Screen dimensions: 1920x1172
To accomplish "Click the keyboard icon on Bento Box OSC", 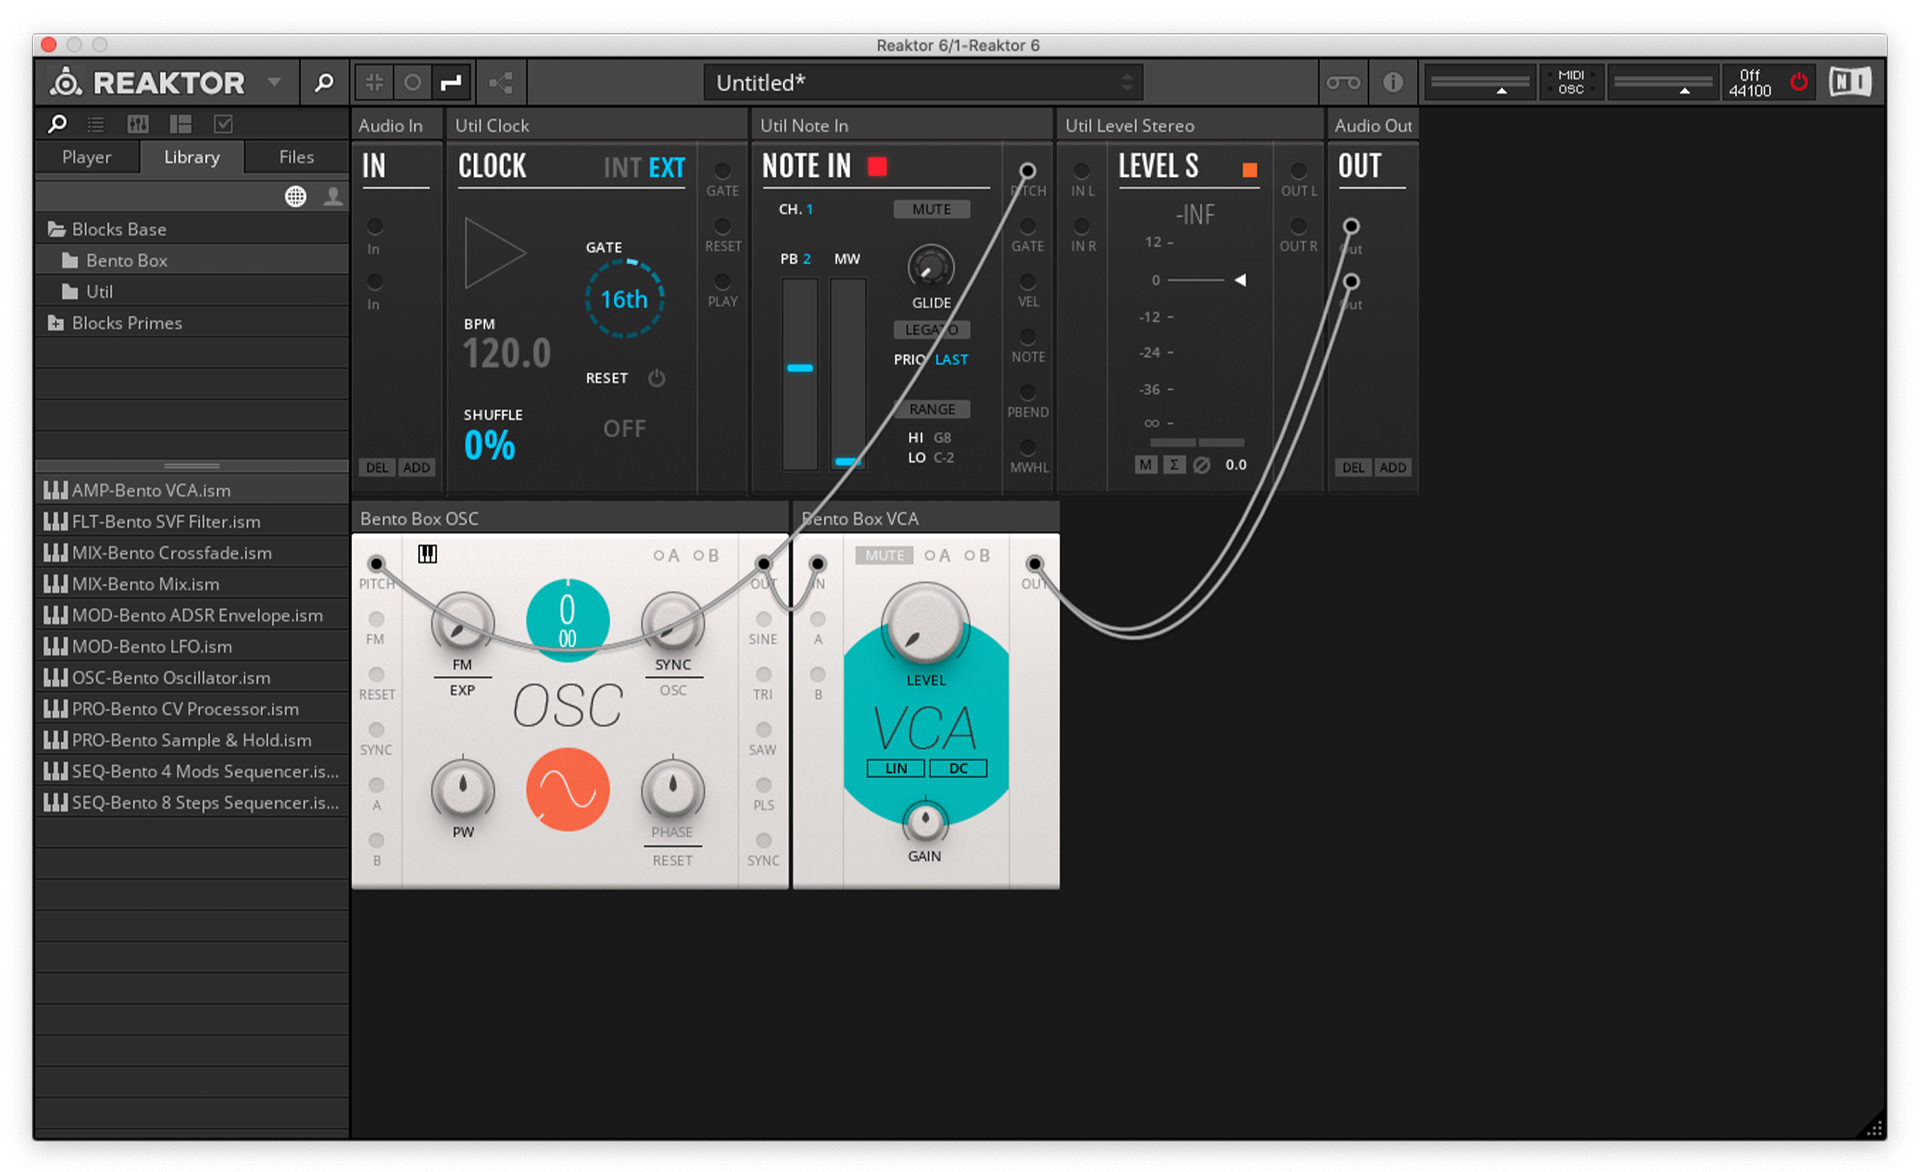I will (427, 552).
